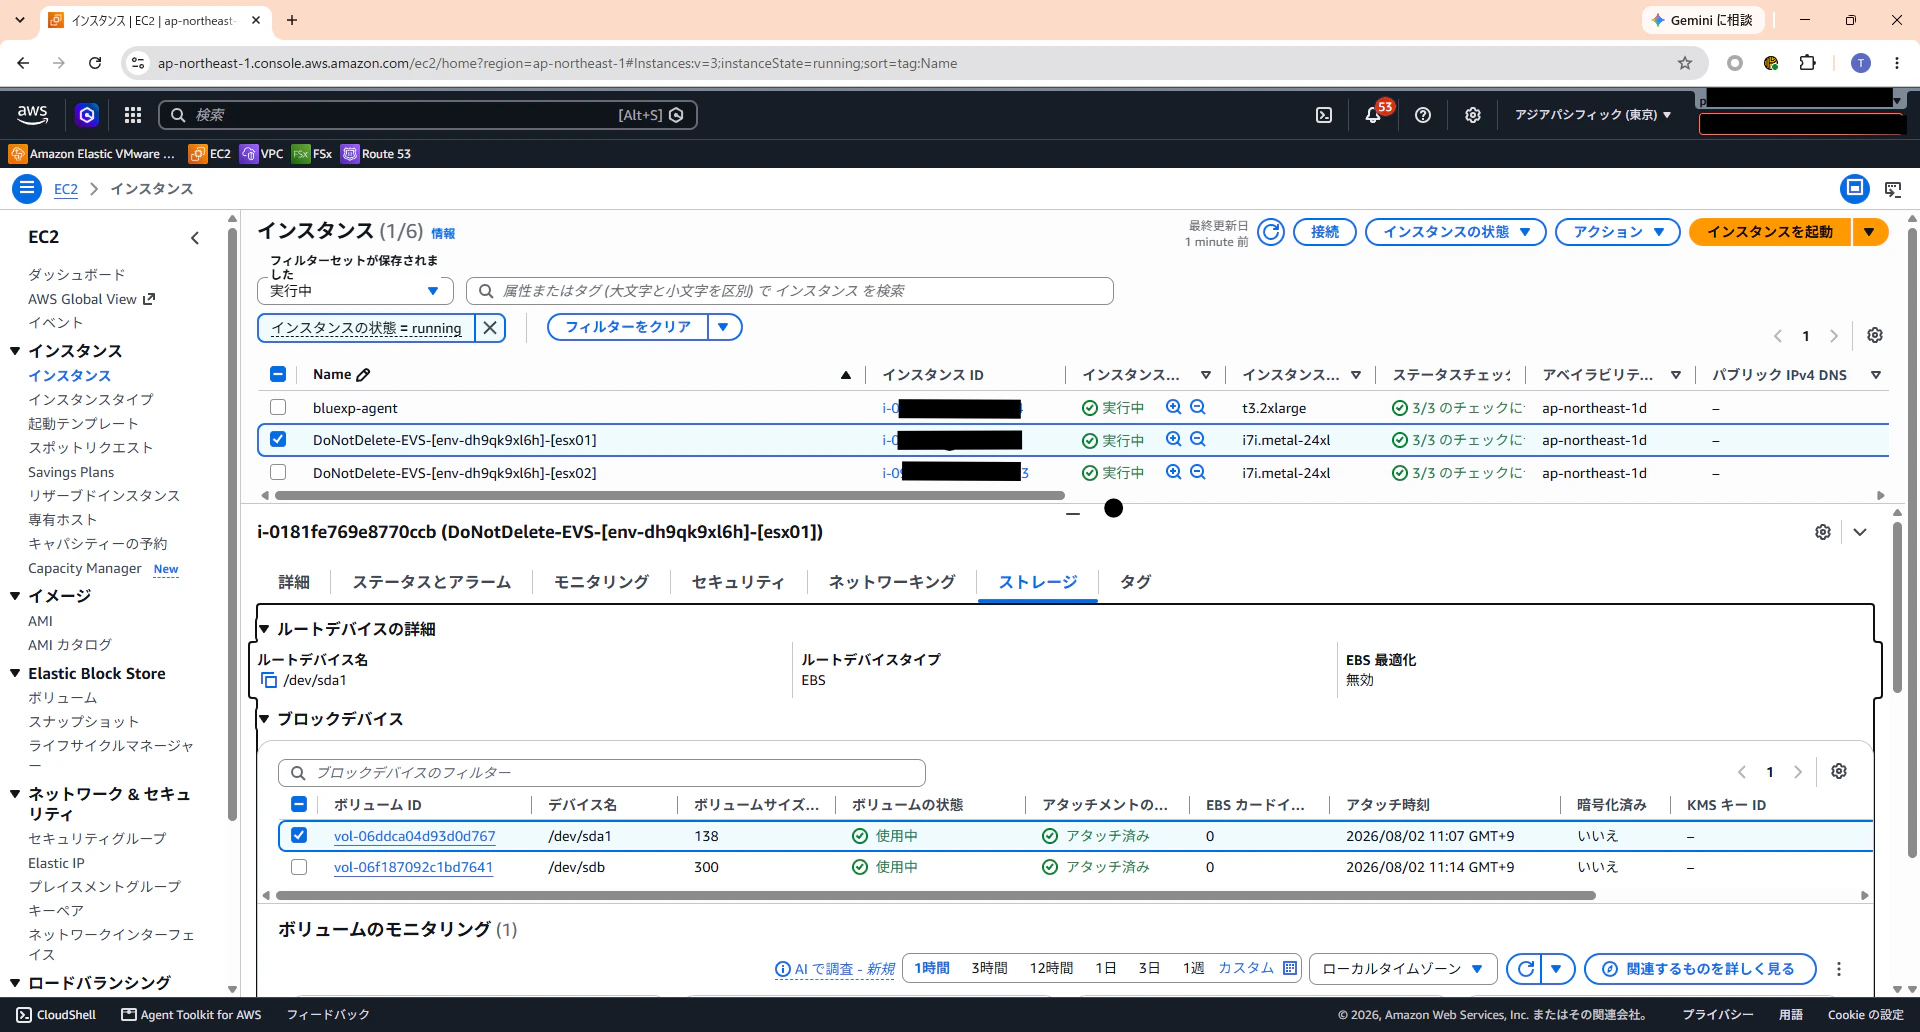Screen dimensions: 1920x1032
Task: Deselect the esx01 instance checkbox
Action: tap(278, 439)
